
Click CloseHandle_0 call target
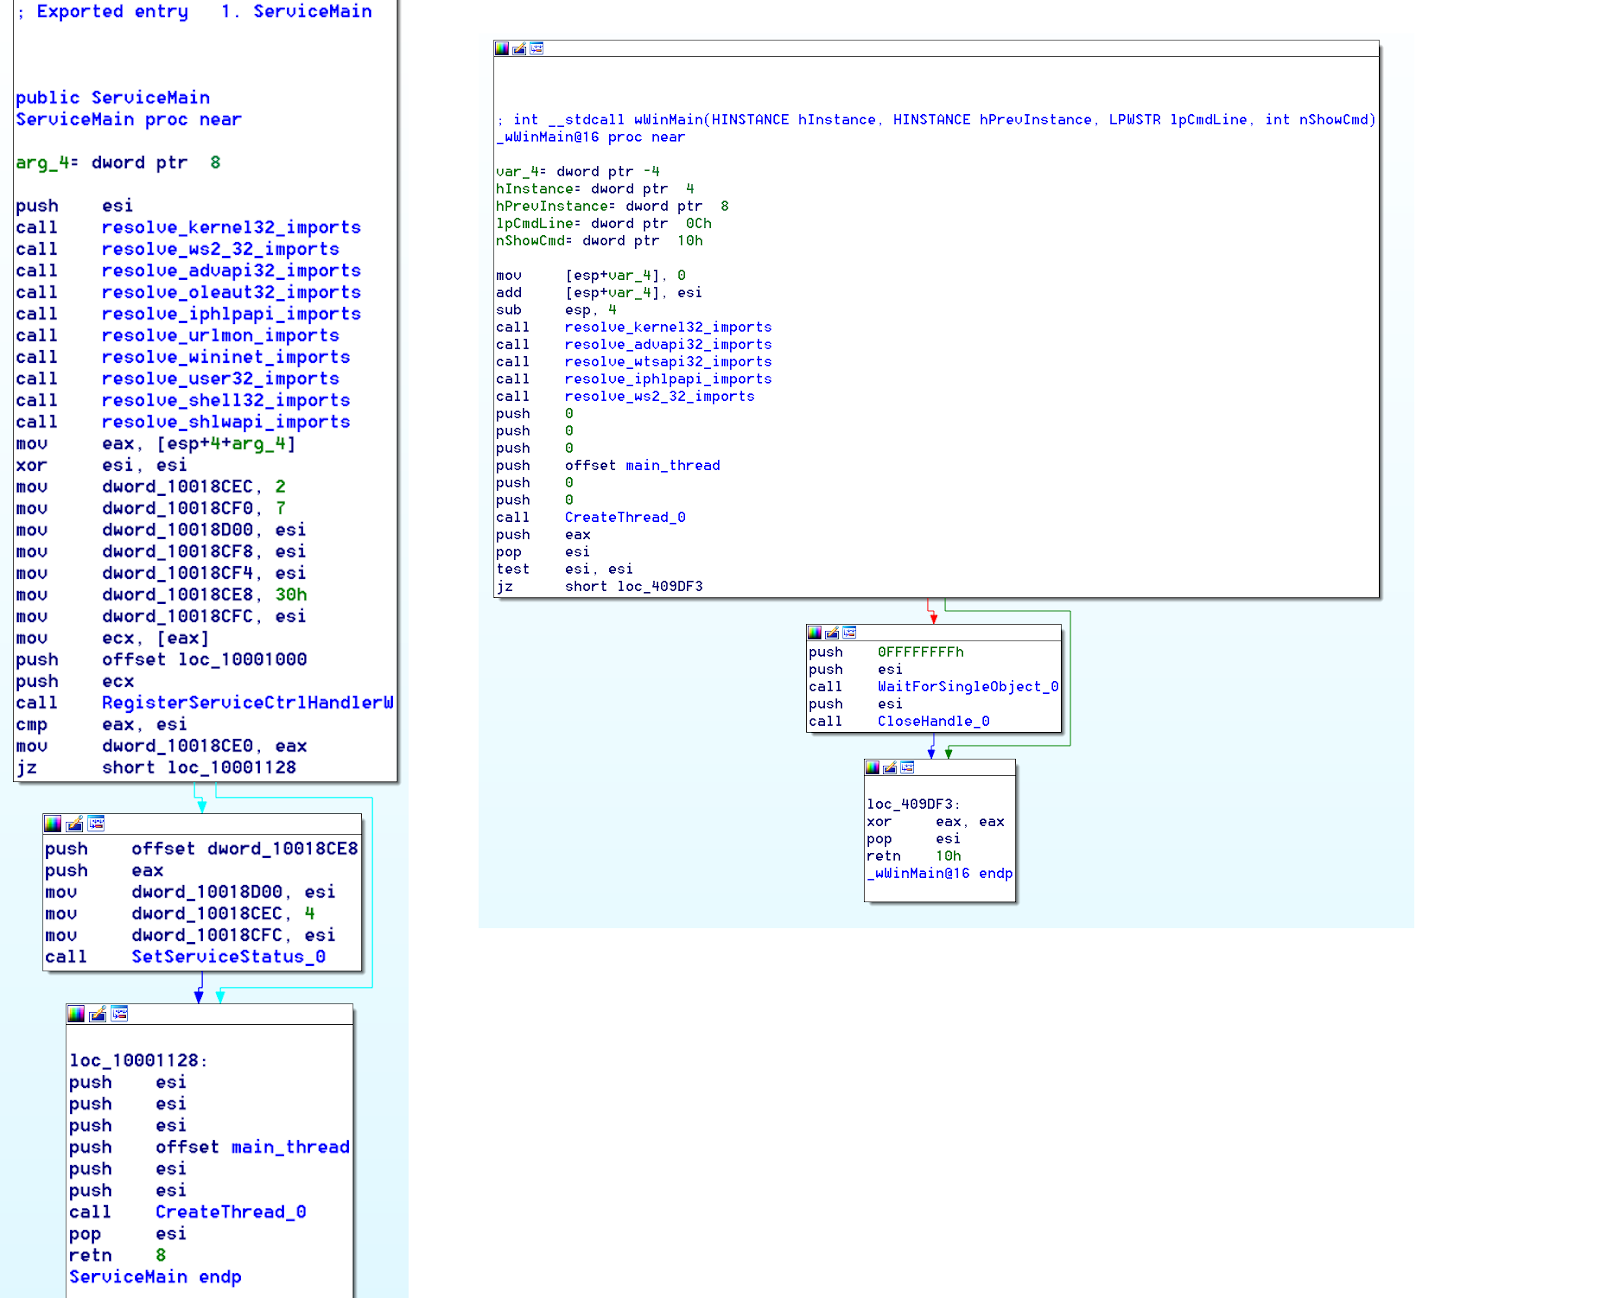(x=933, y=721)
